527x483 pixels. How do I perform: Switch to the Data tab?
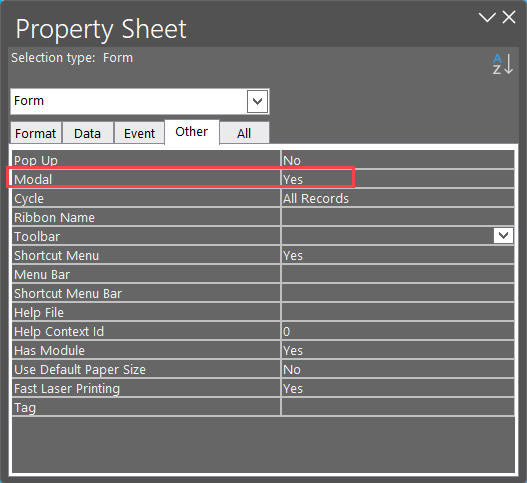[88, 133]
